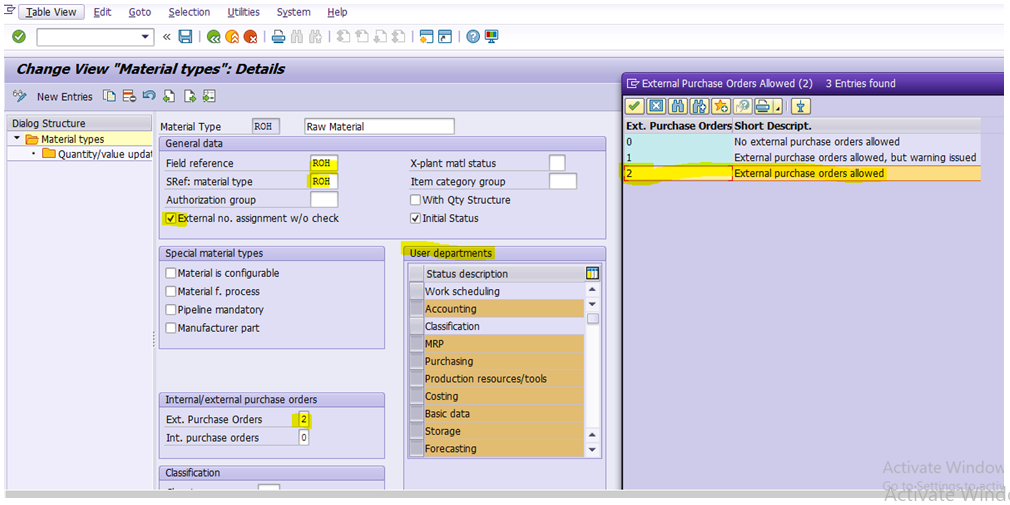Click the X-plant matl status field
This screenshot has width=1010, height=505.
click(557, 164)
